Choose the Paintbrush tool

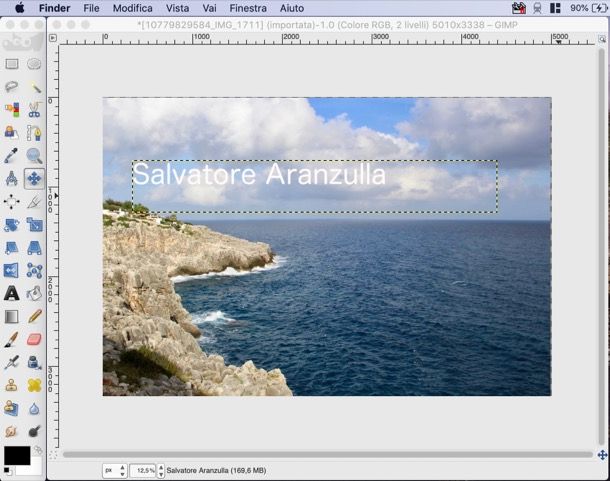click(x=12, y=339)
